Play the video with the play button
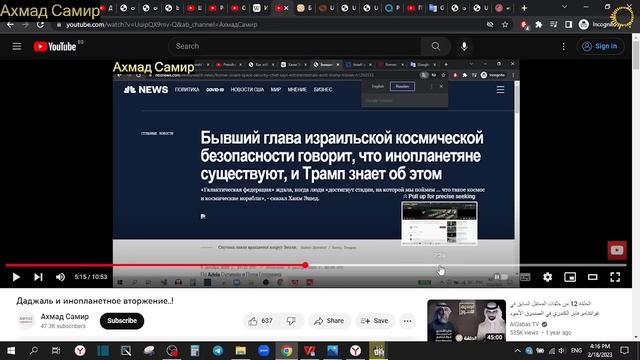The image size is (640, 360). click(x=16, y=277)
